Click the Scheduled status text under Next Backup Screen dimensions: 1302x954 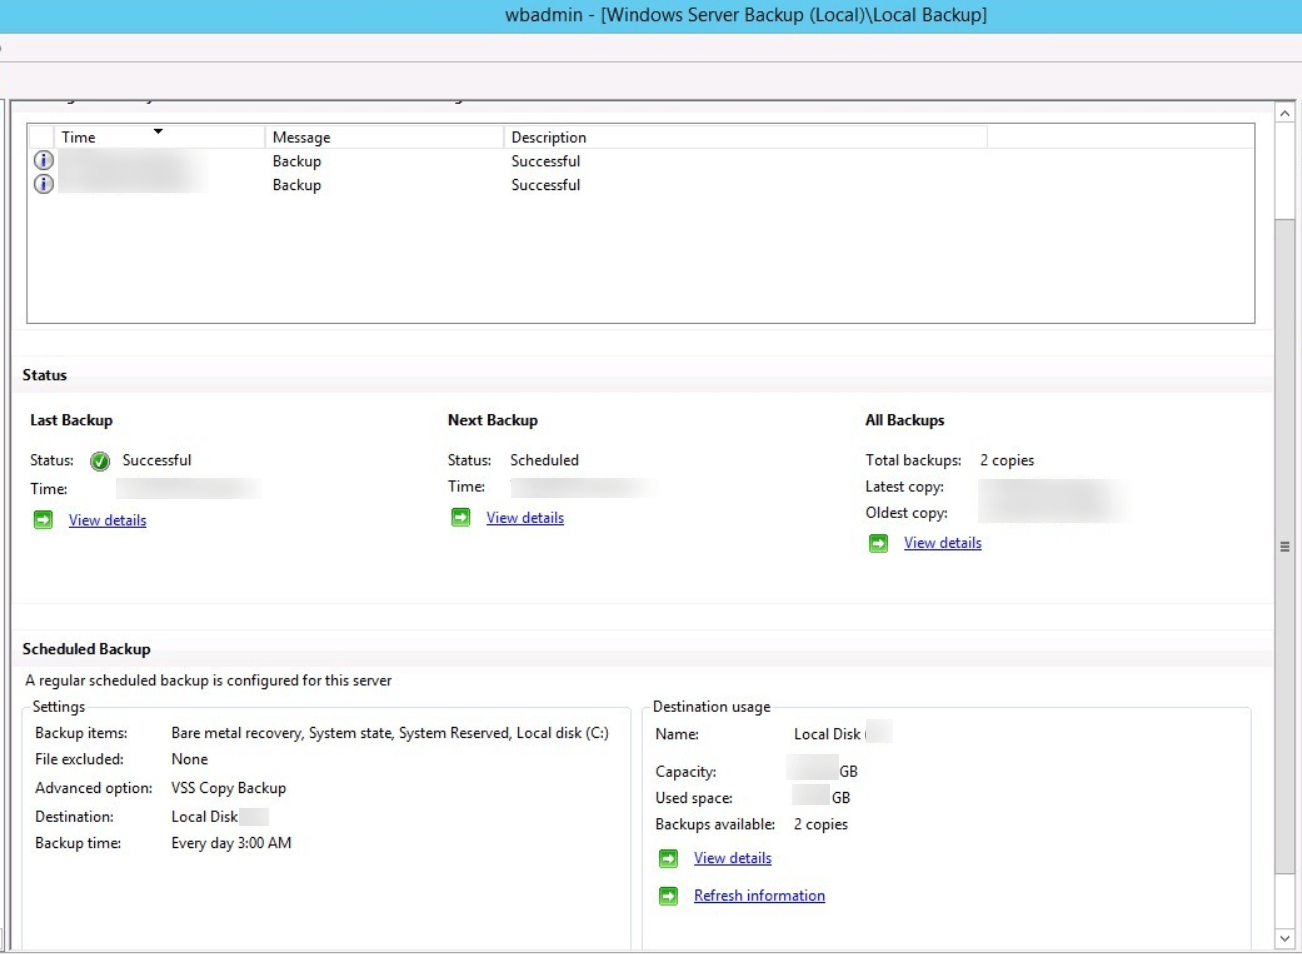[544, 460]
